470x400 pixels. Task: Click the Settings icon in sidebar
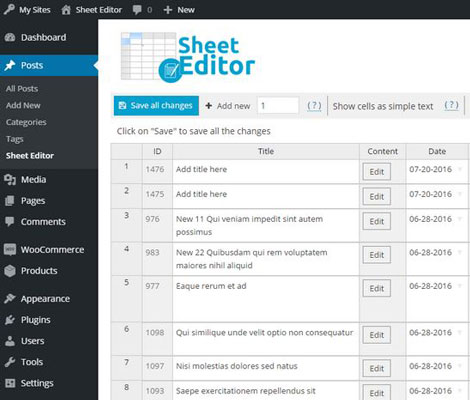coord(10,383)
